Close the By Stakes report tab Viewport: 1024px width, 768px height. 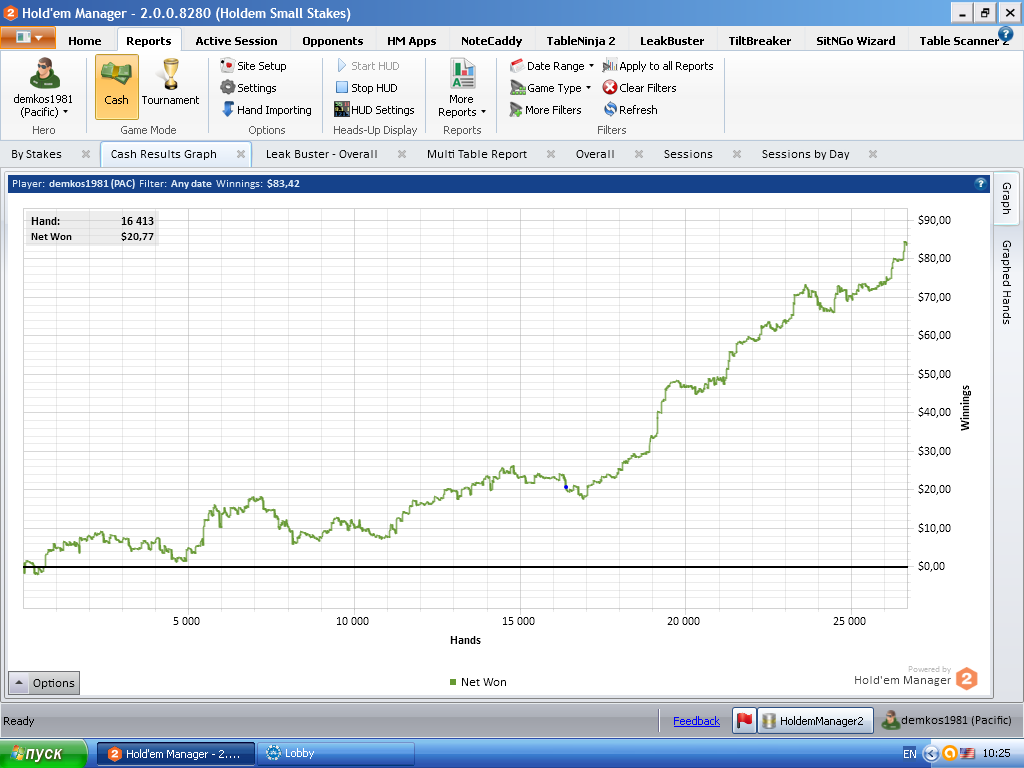tap(86, 154)
